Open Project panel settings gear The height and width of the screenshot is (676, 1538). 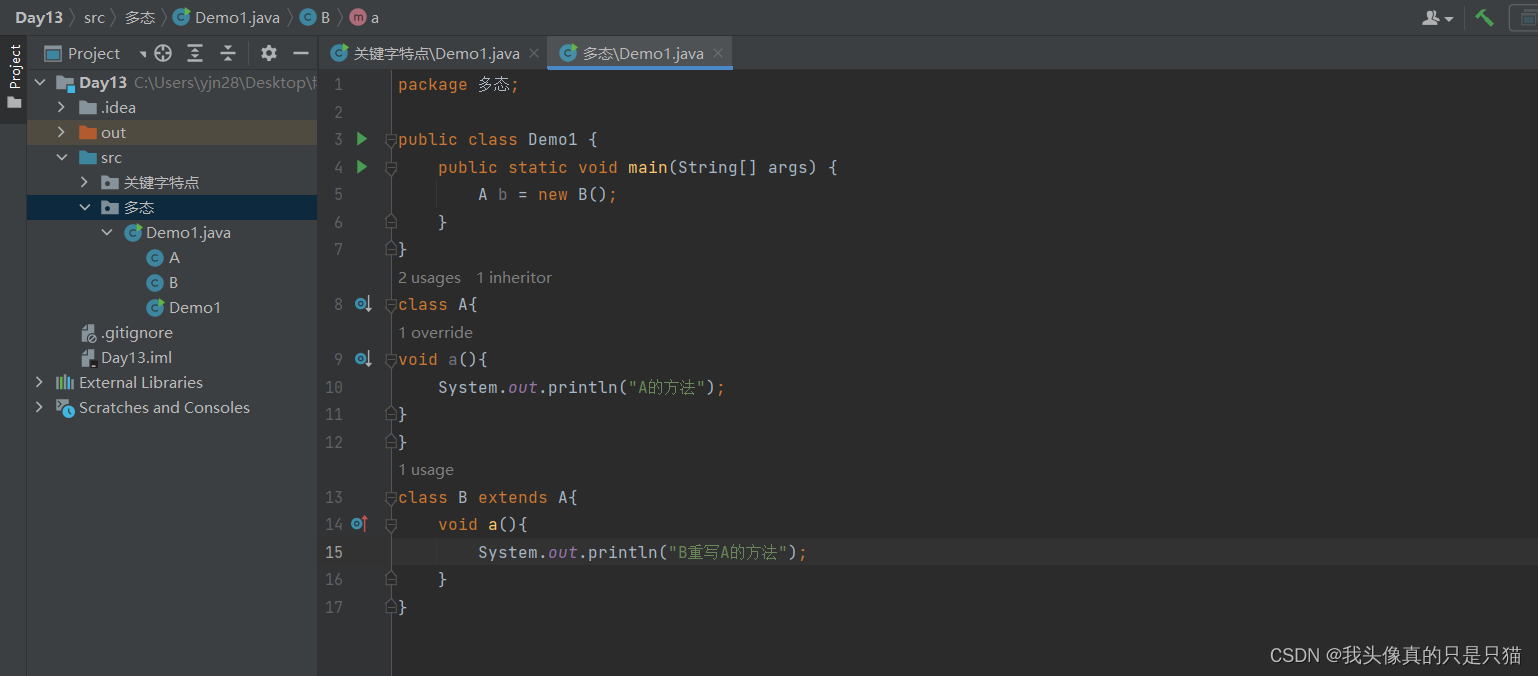269,53
